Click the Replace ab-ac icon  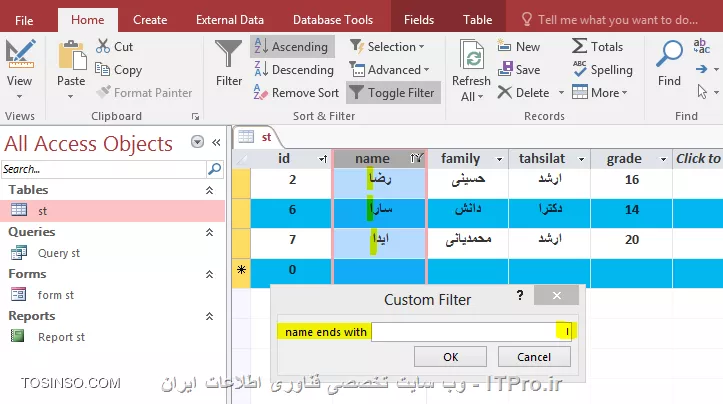[701, 46]
